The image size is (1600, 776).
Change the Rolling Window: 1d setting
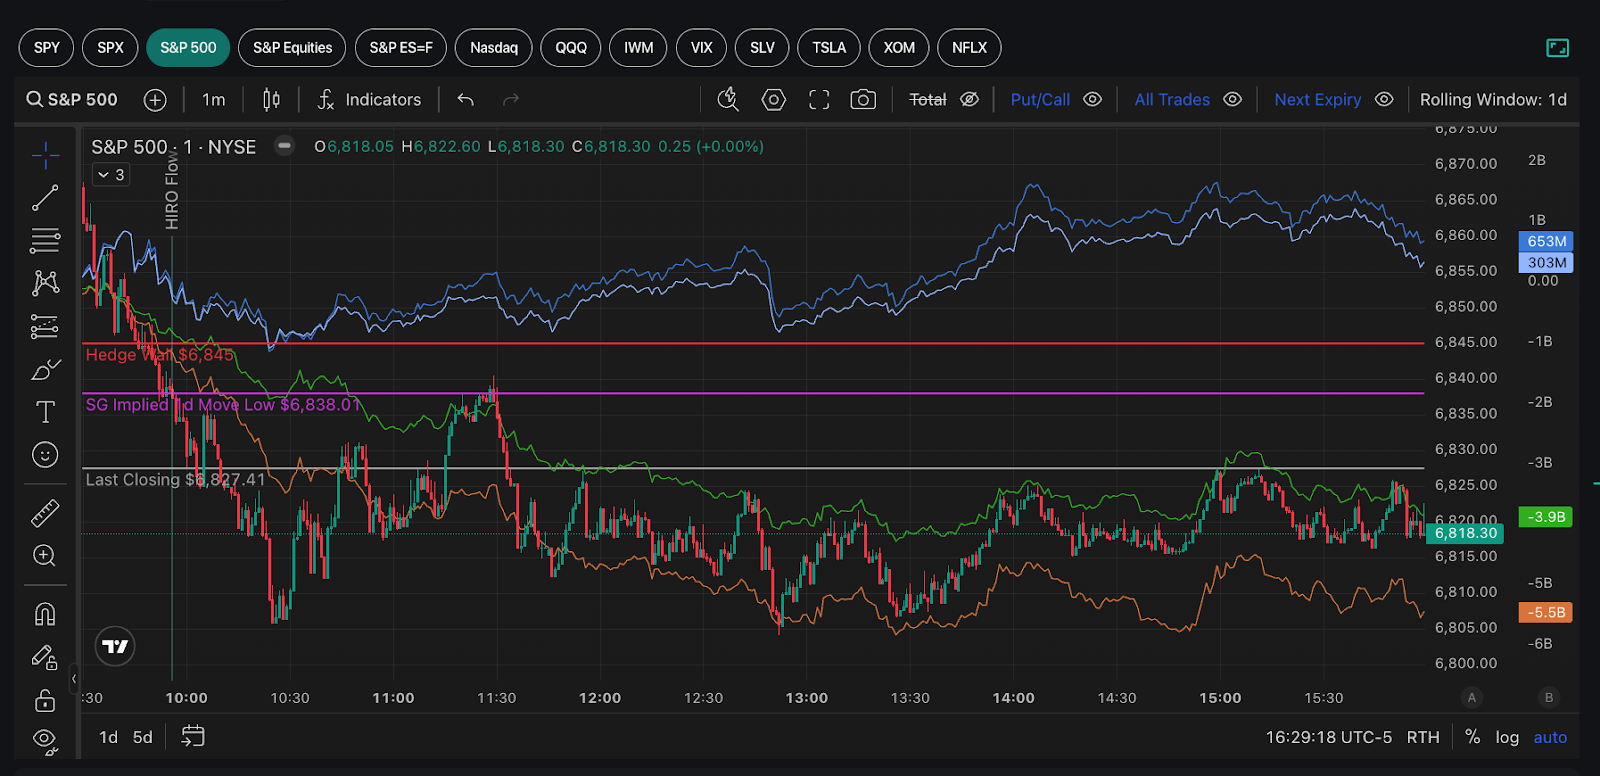click(1493, 100)
